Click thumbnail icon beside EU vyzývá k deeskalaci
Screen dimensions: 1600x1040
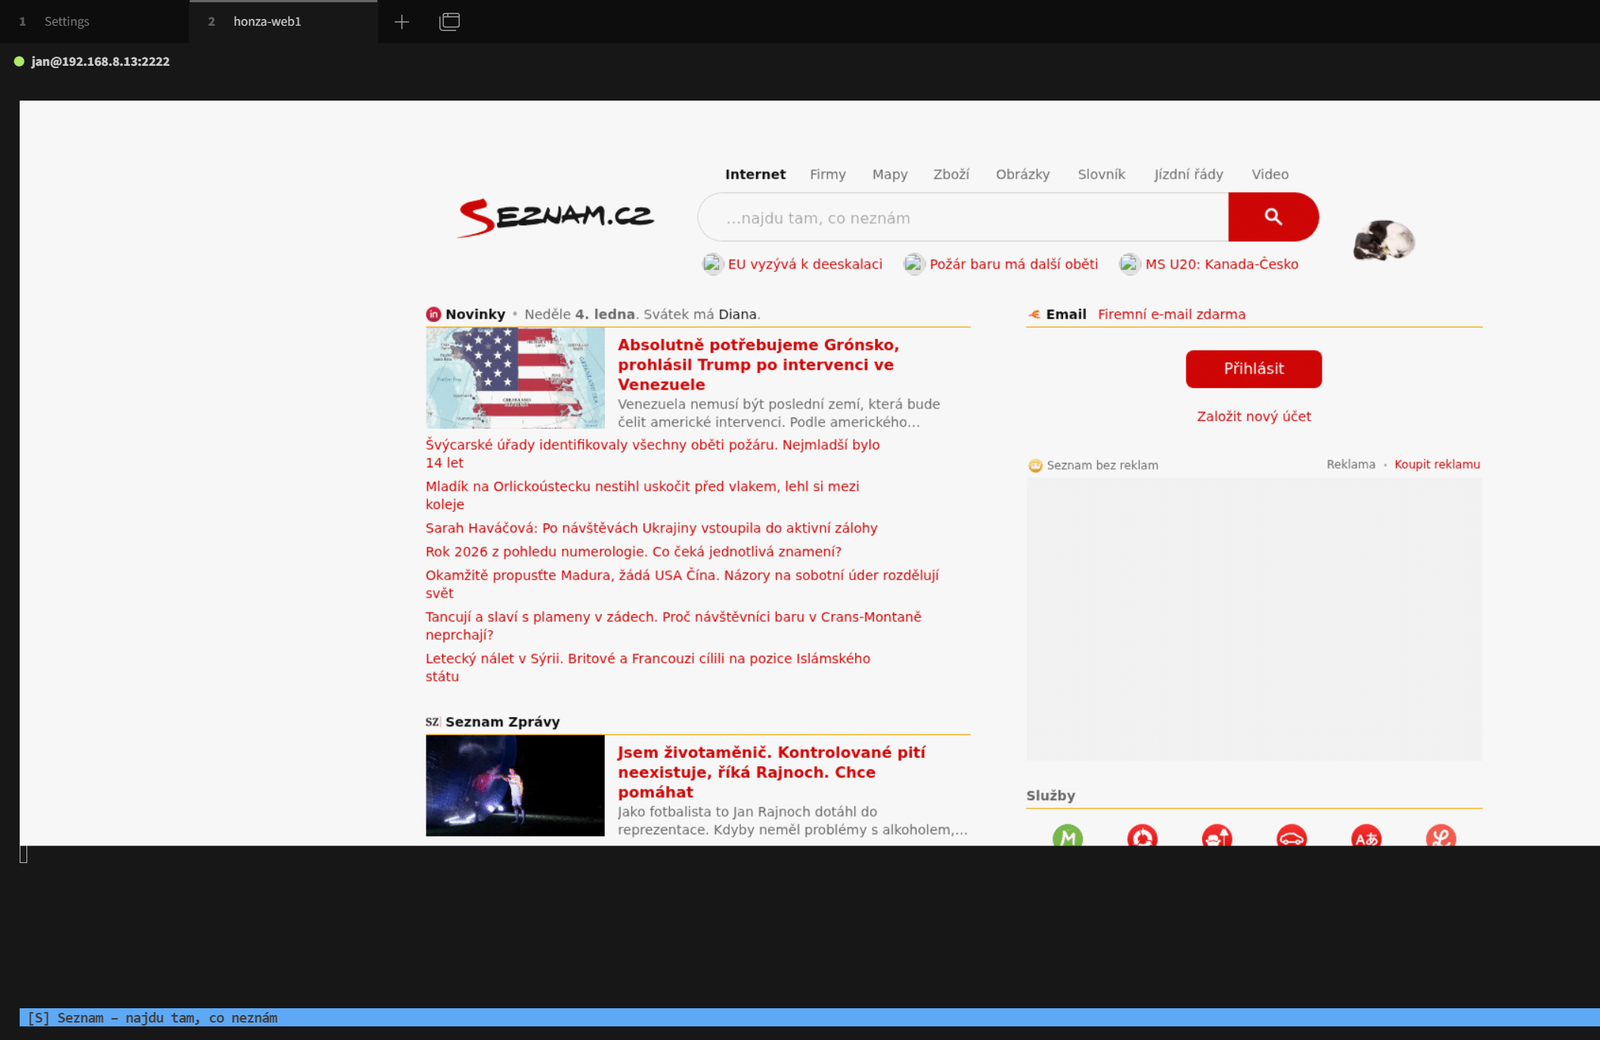pyautogui.click(x=713, y=264)
